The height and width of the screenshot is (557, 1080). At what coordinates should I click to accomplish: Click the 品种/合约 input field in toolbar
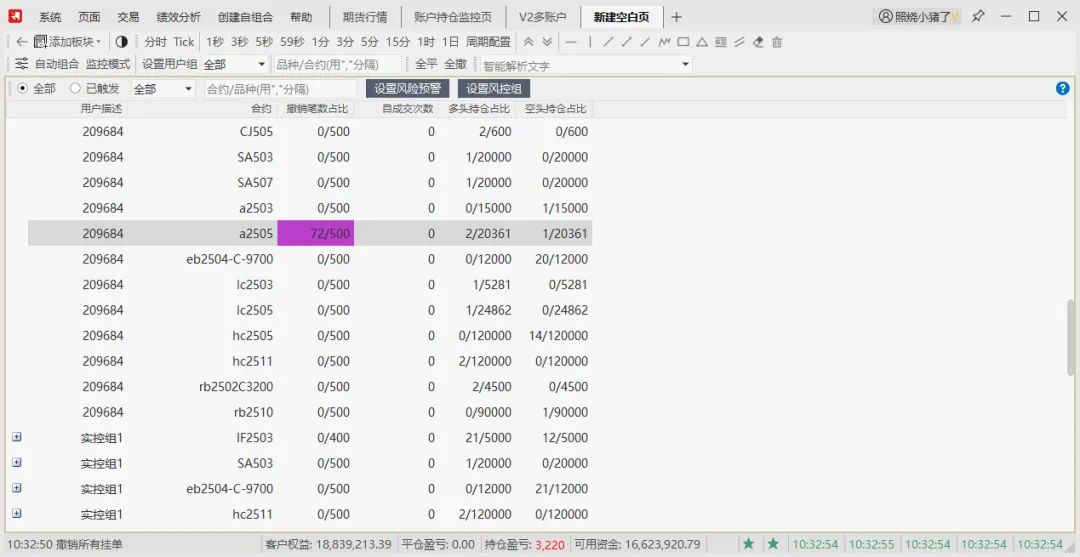coord(338,64)
